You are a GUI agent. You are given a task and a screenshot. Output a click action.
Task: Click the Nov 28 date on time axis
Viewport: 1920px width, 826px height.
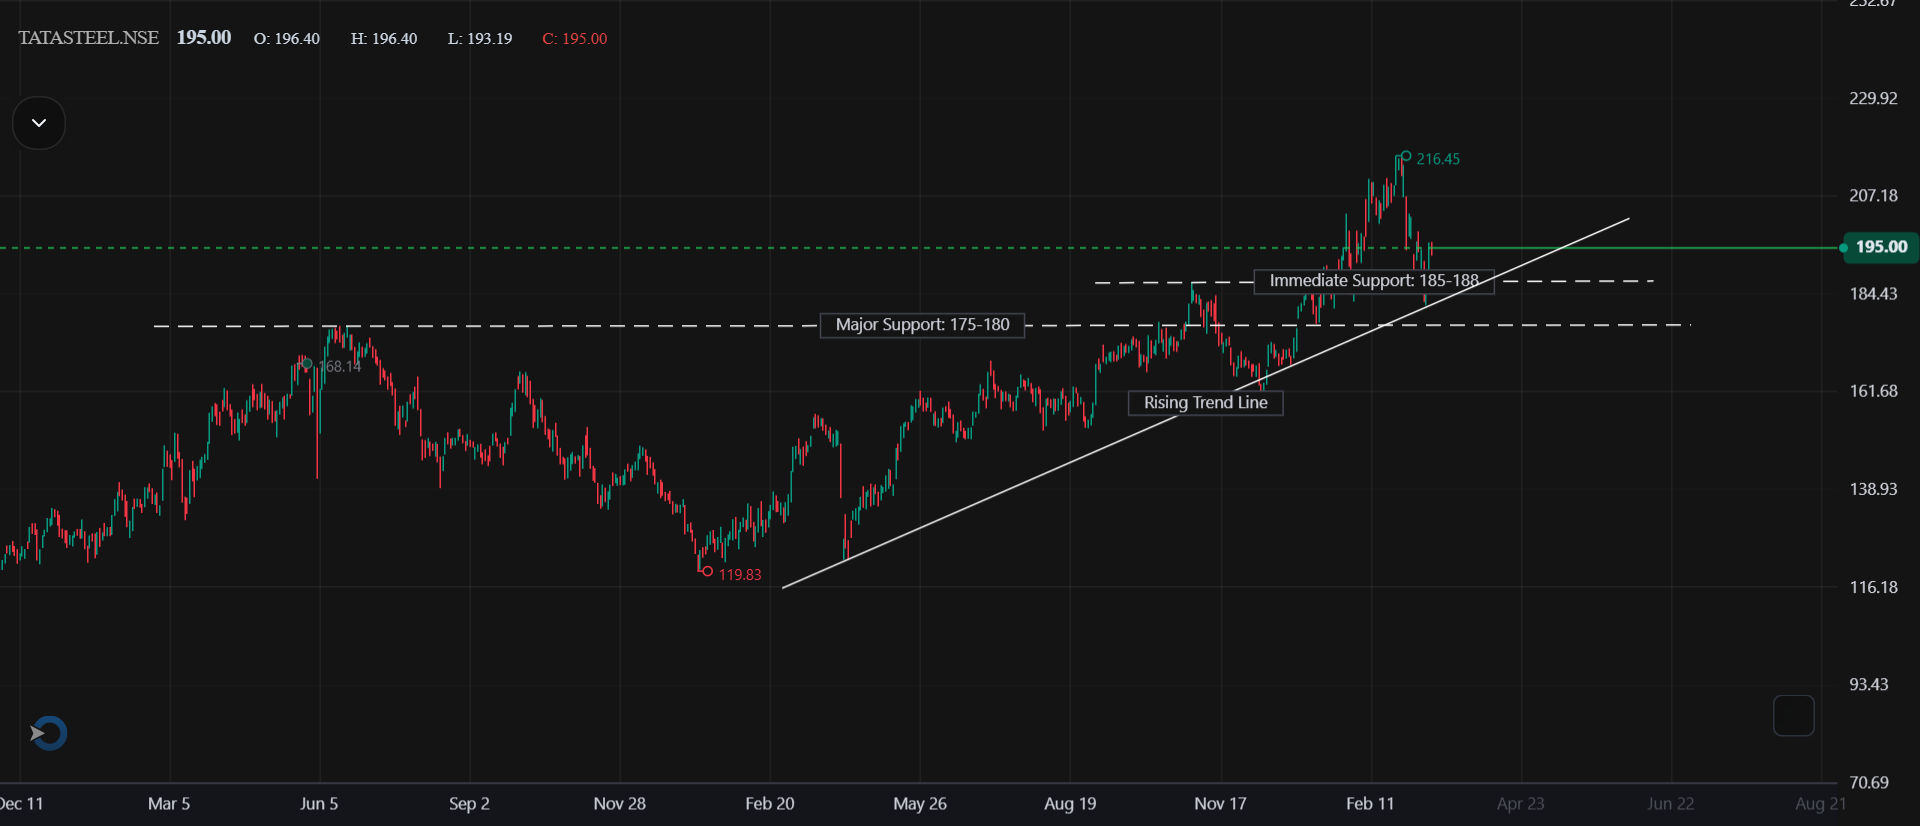coord(620,804)
